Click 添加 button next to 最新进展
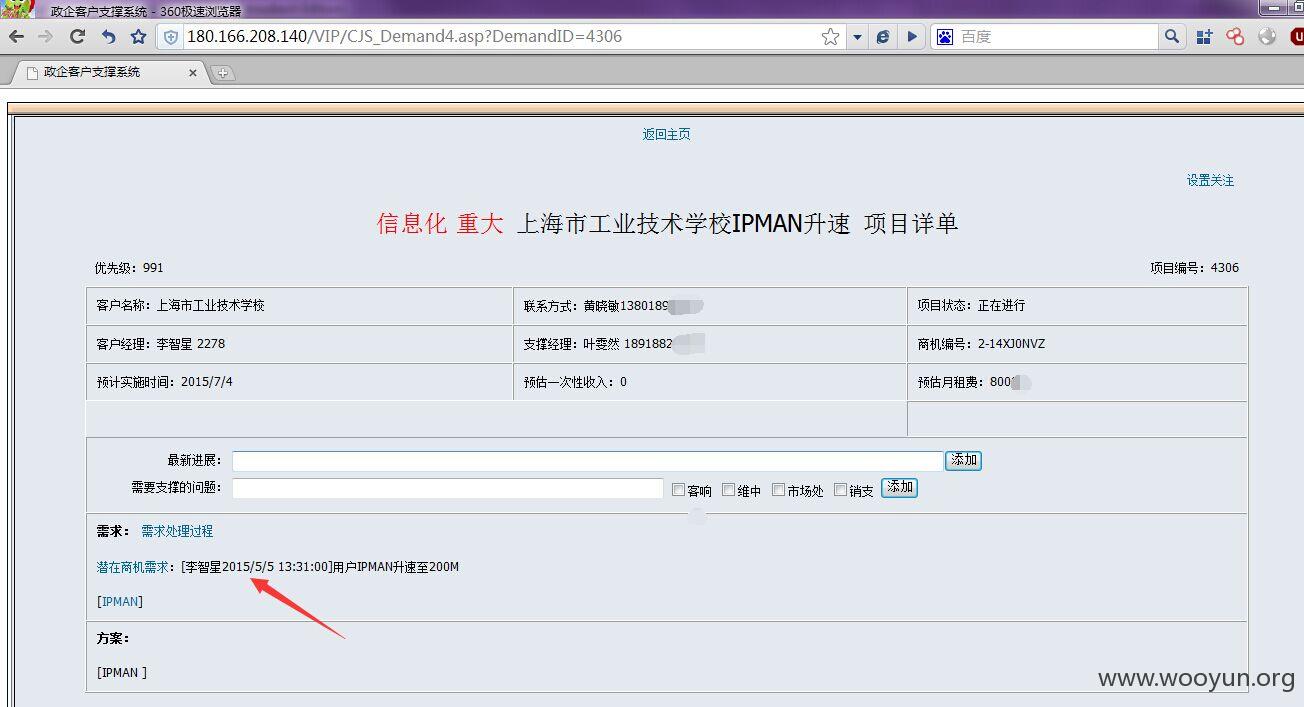 coord(964,461)
